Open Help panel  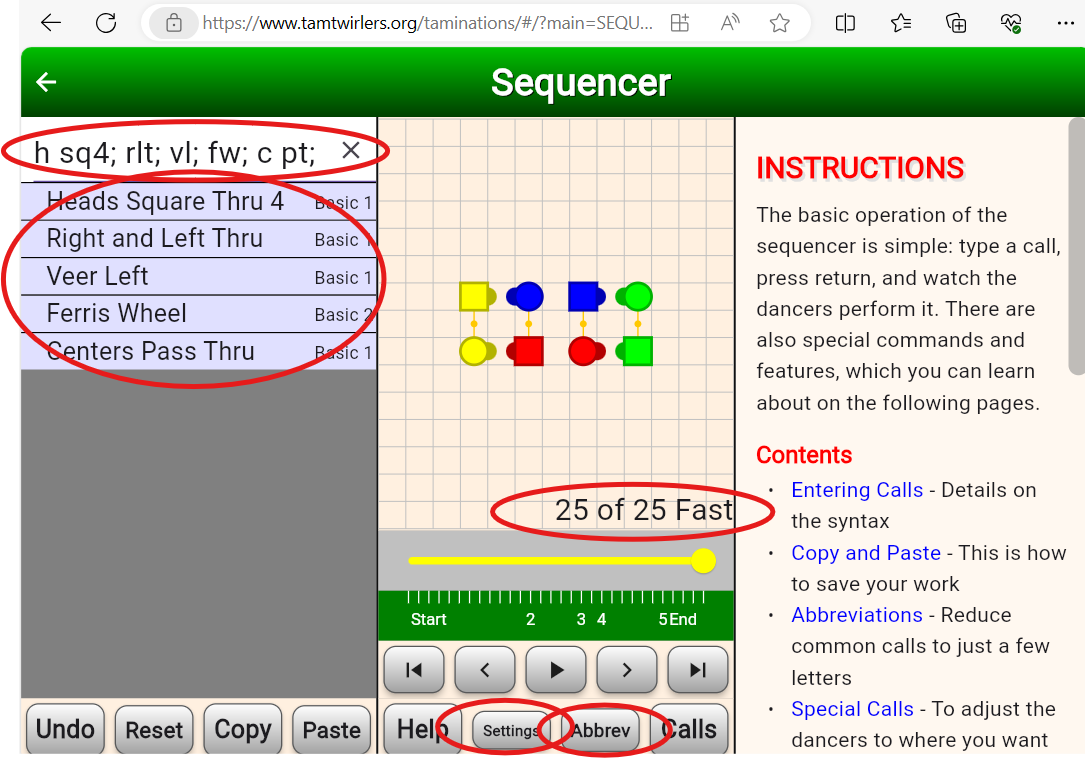(422, 729)
